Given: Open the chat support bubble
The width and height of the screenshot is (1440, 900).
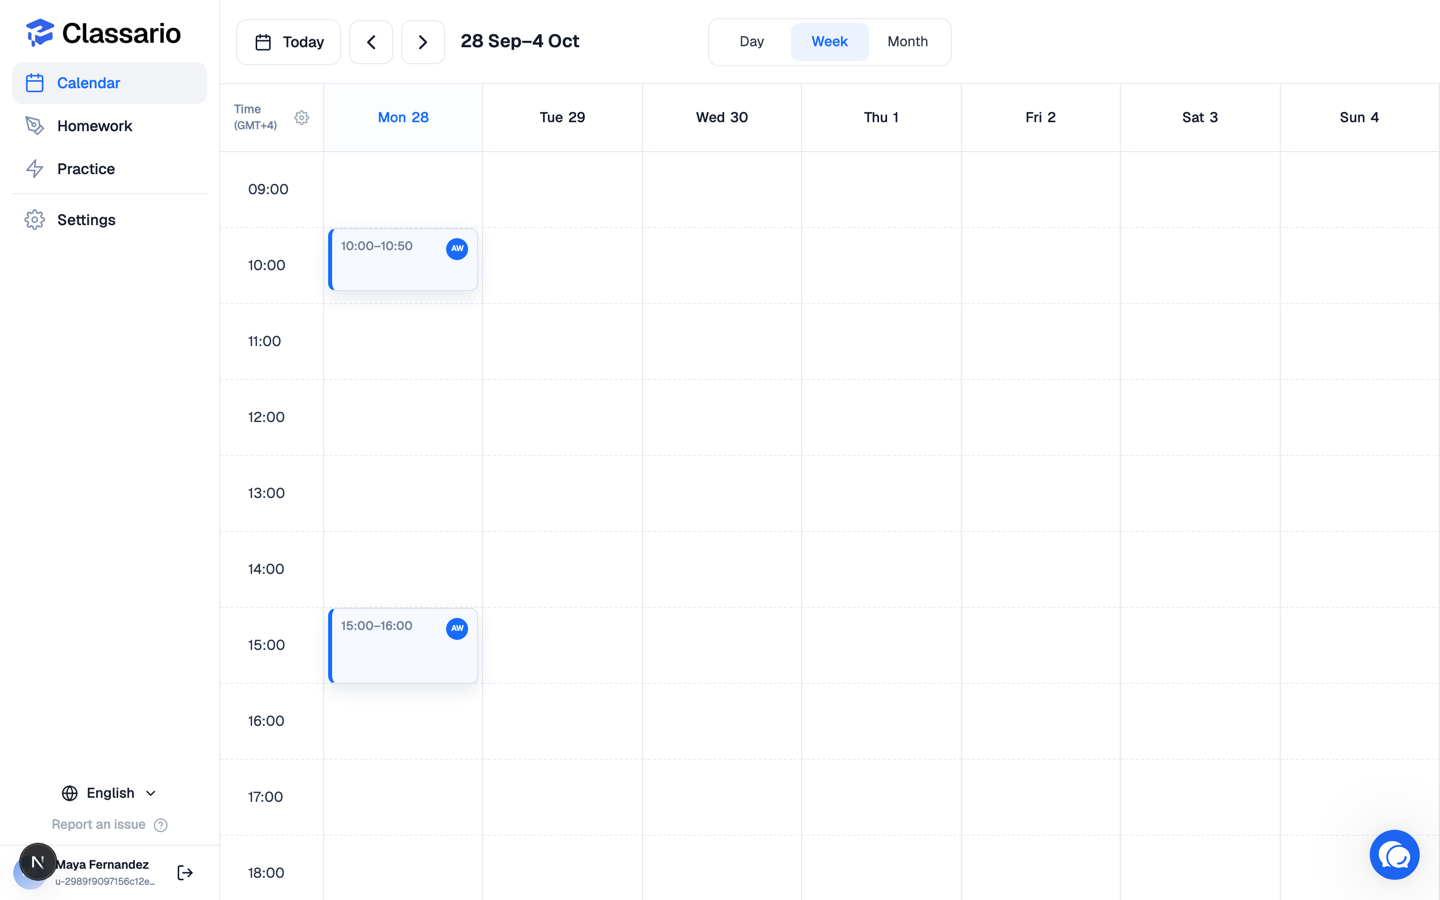Looking at the screenshot, I should pyautogui.click(x=1395, y=855).
